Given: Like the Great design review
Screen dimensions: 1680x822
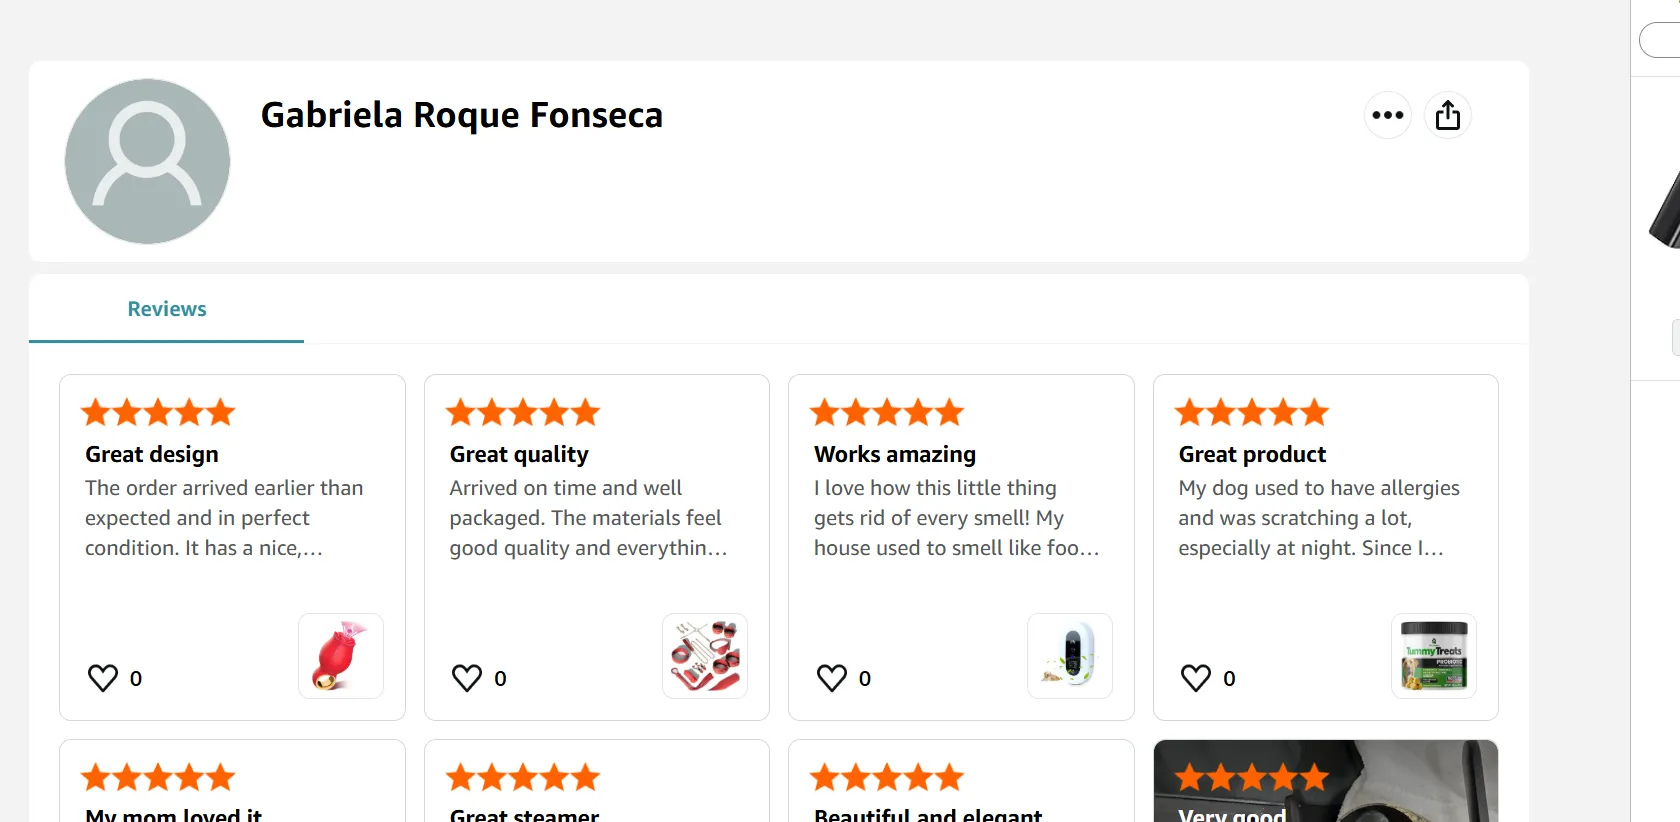Looking at the screenshot, I should coord(103,678).
